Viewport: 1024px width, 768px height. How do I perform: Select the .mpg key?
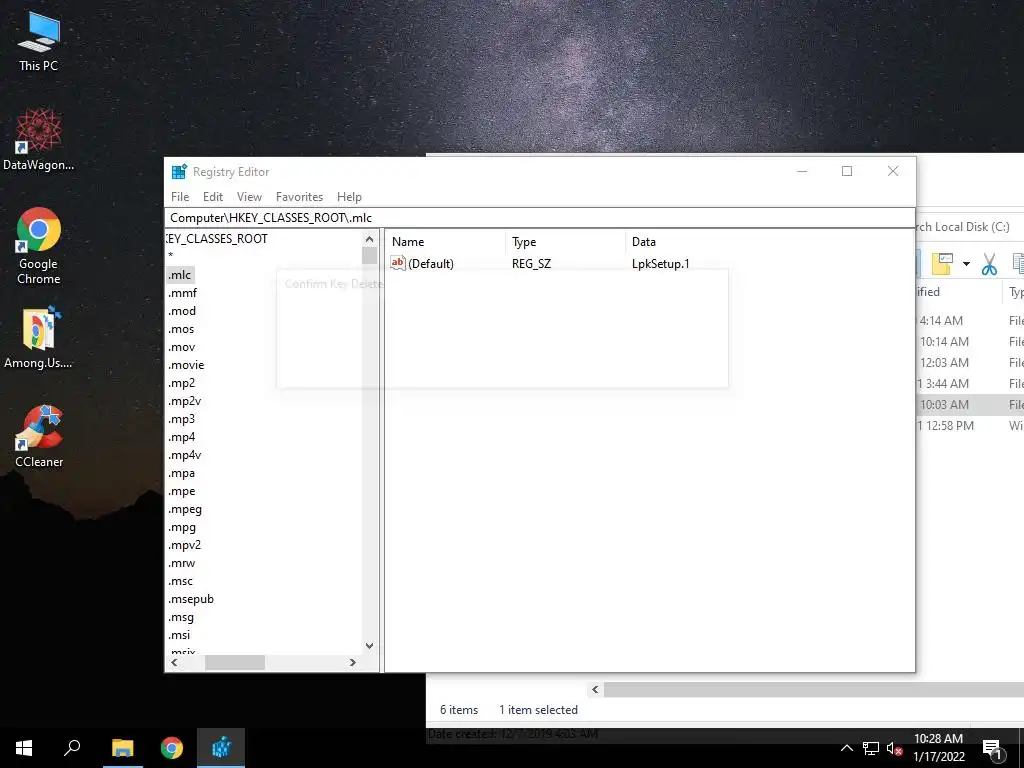(x=182, y=527)
